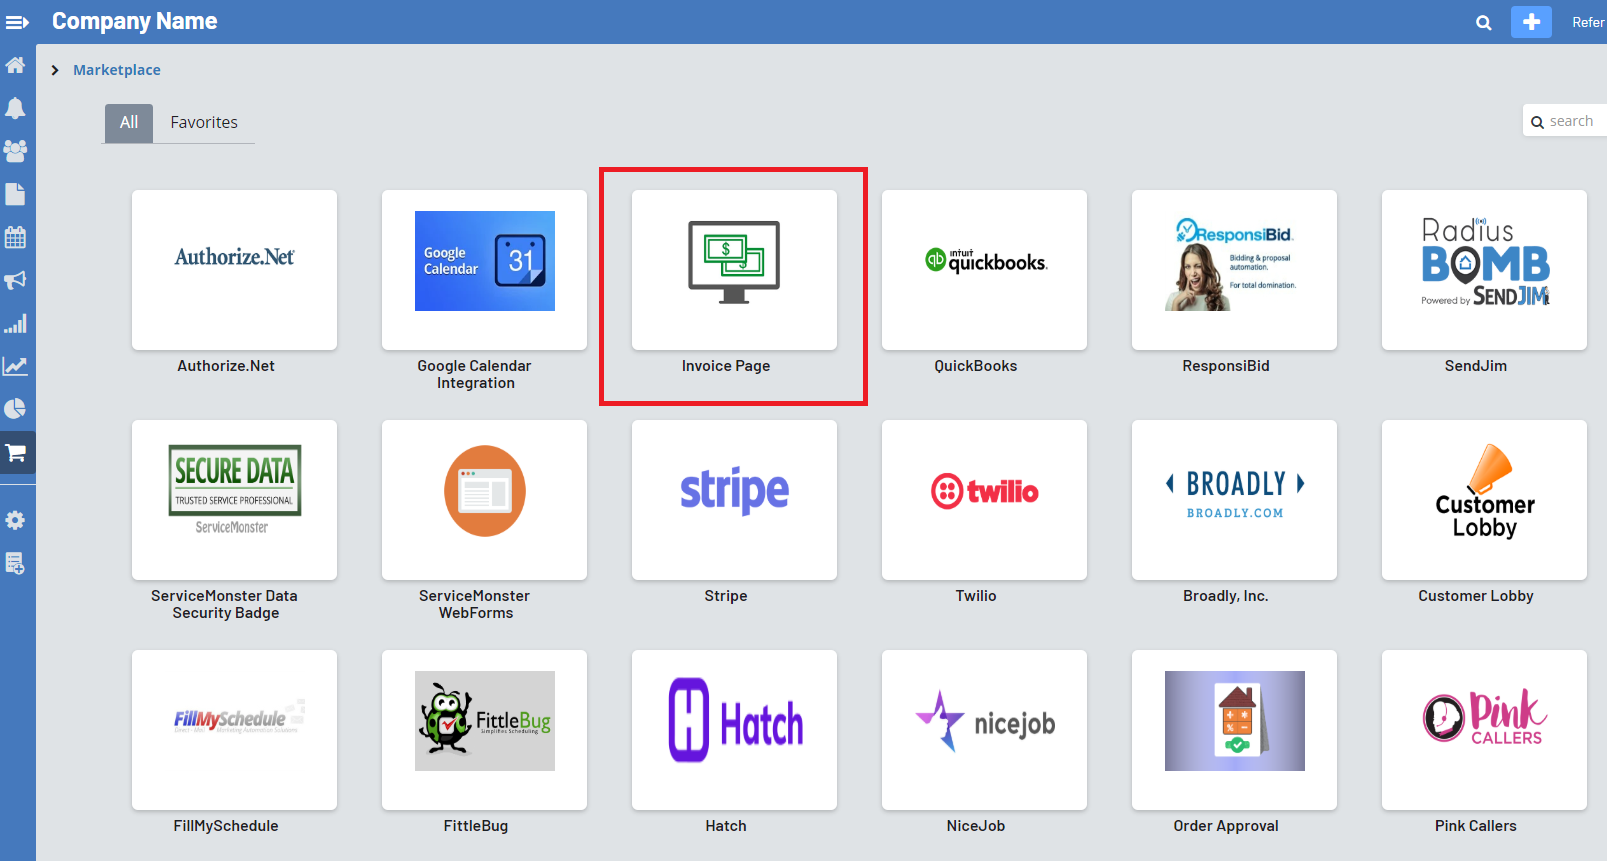Open notifications bell in sidebar

click(16, 108)
